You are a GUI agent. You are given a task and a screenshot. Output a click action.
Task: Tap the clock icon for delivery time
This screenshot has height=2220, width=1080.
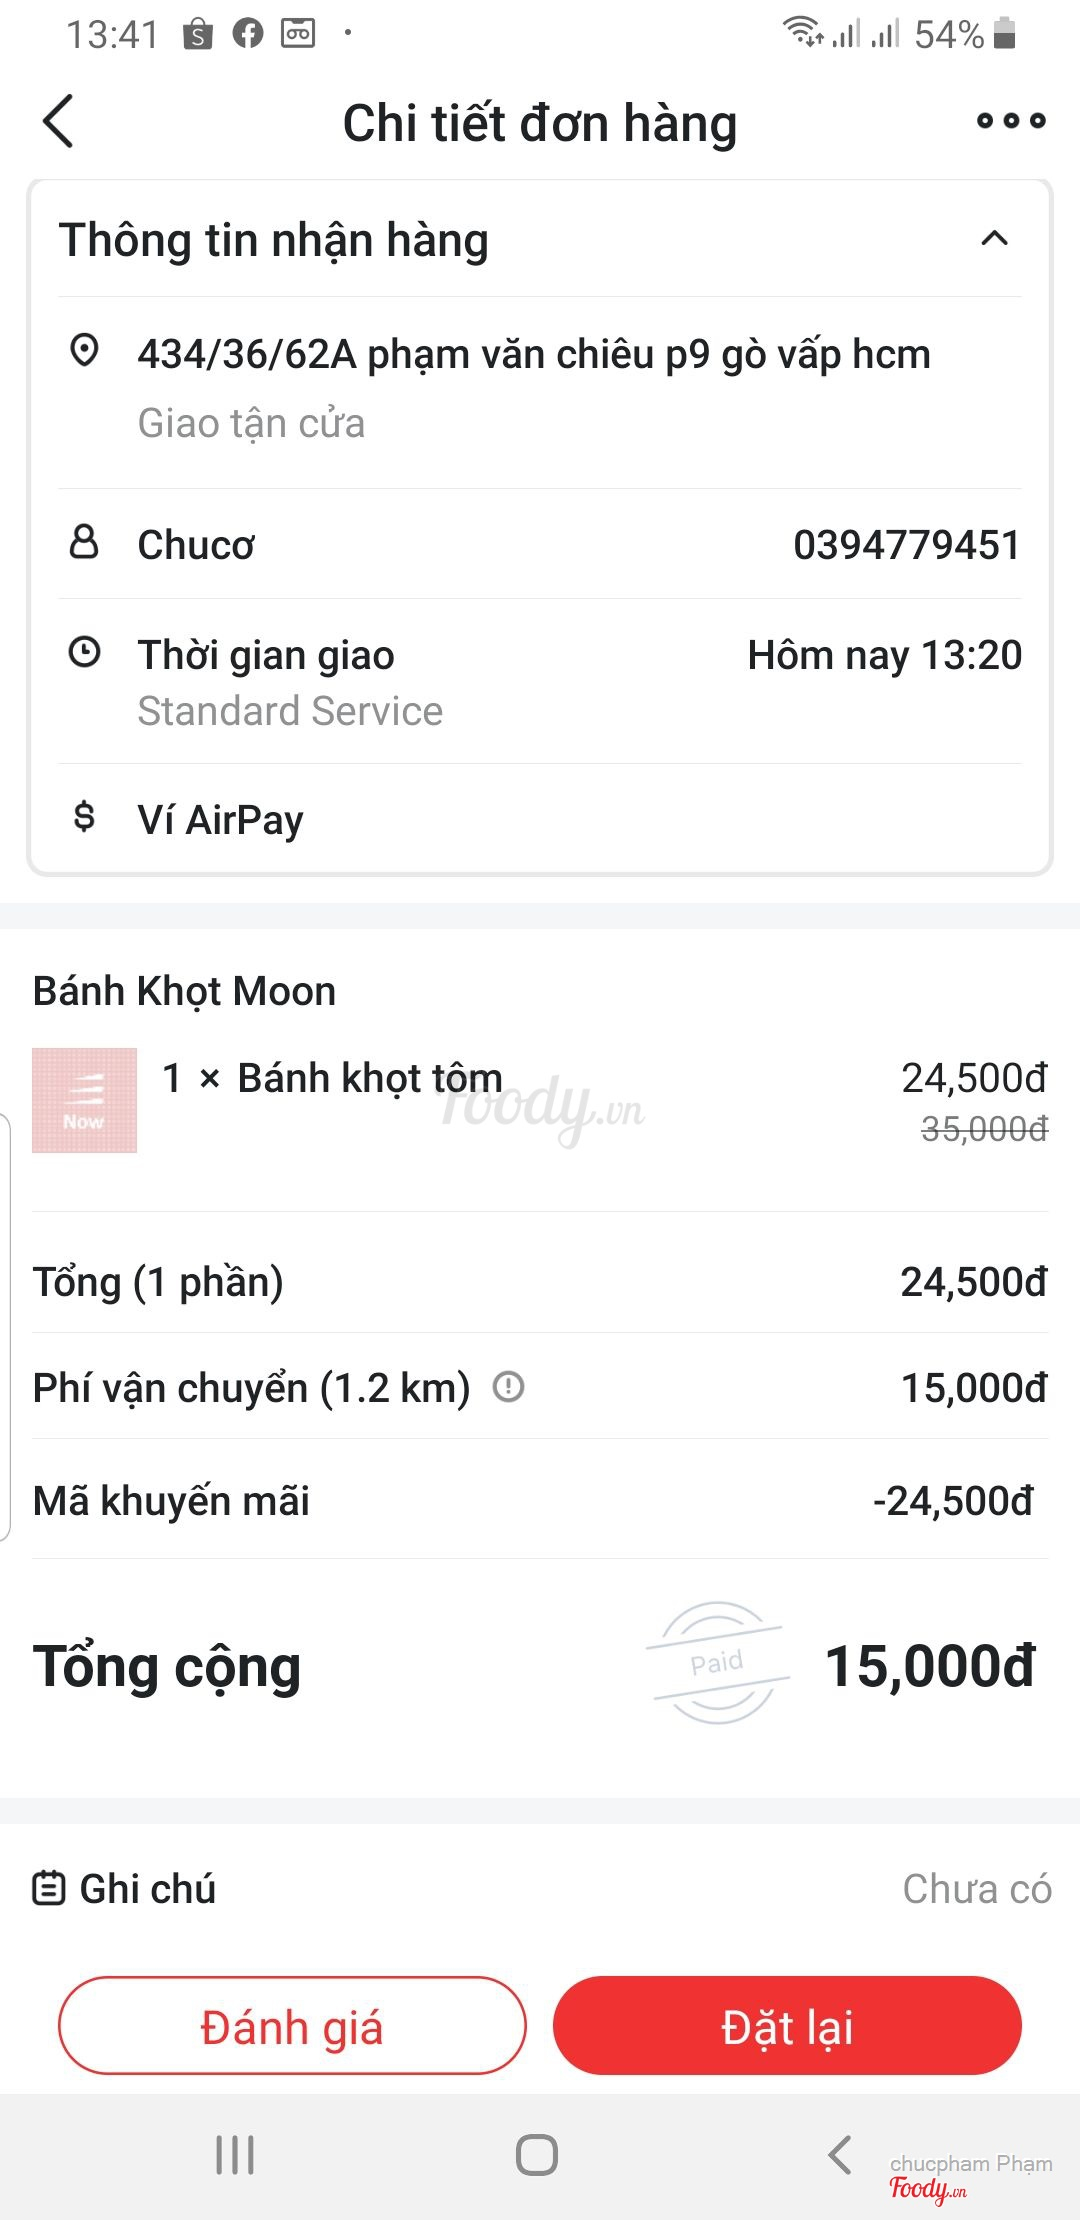tap(84, 653)
